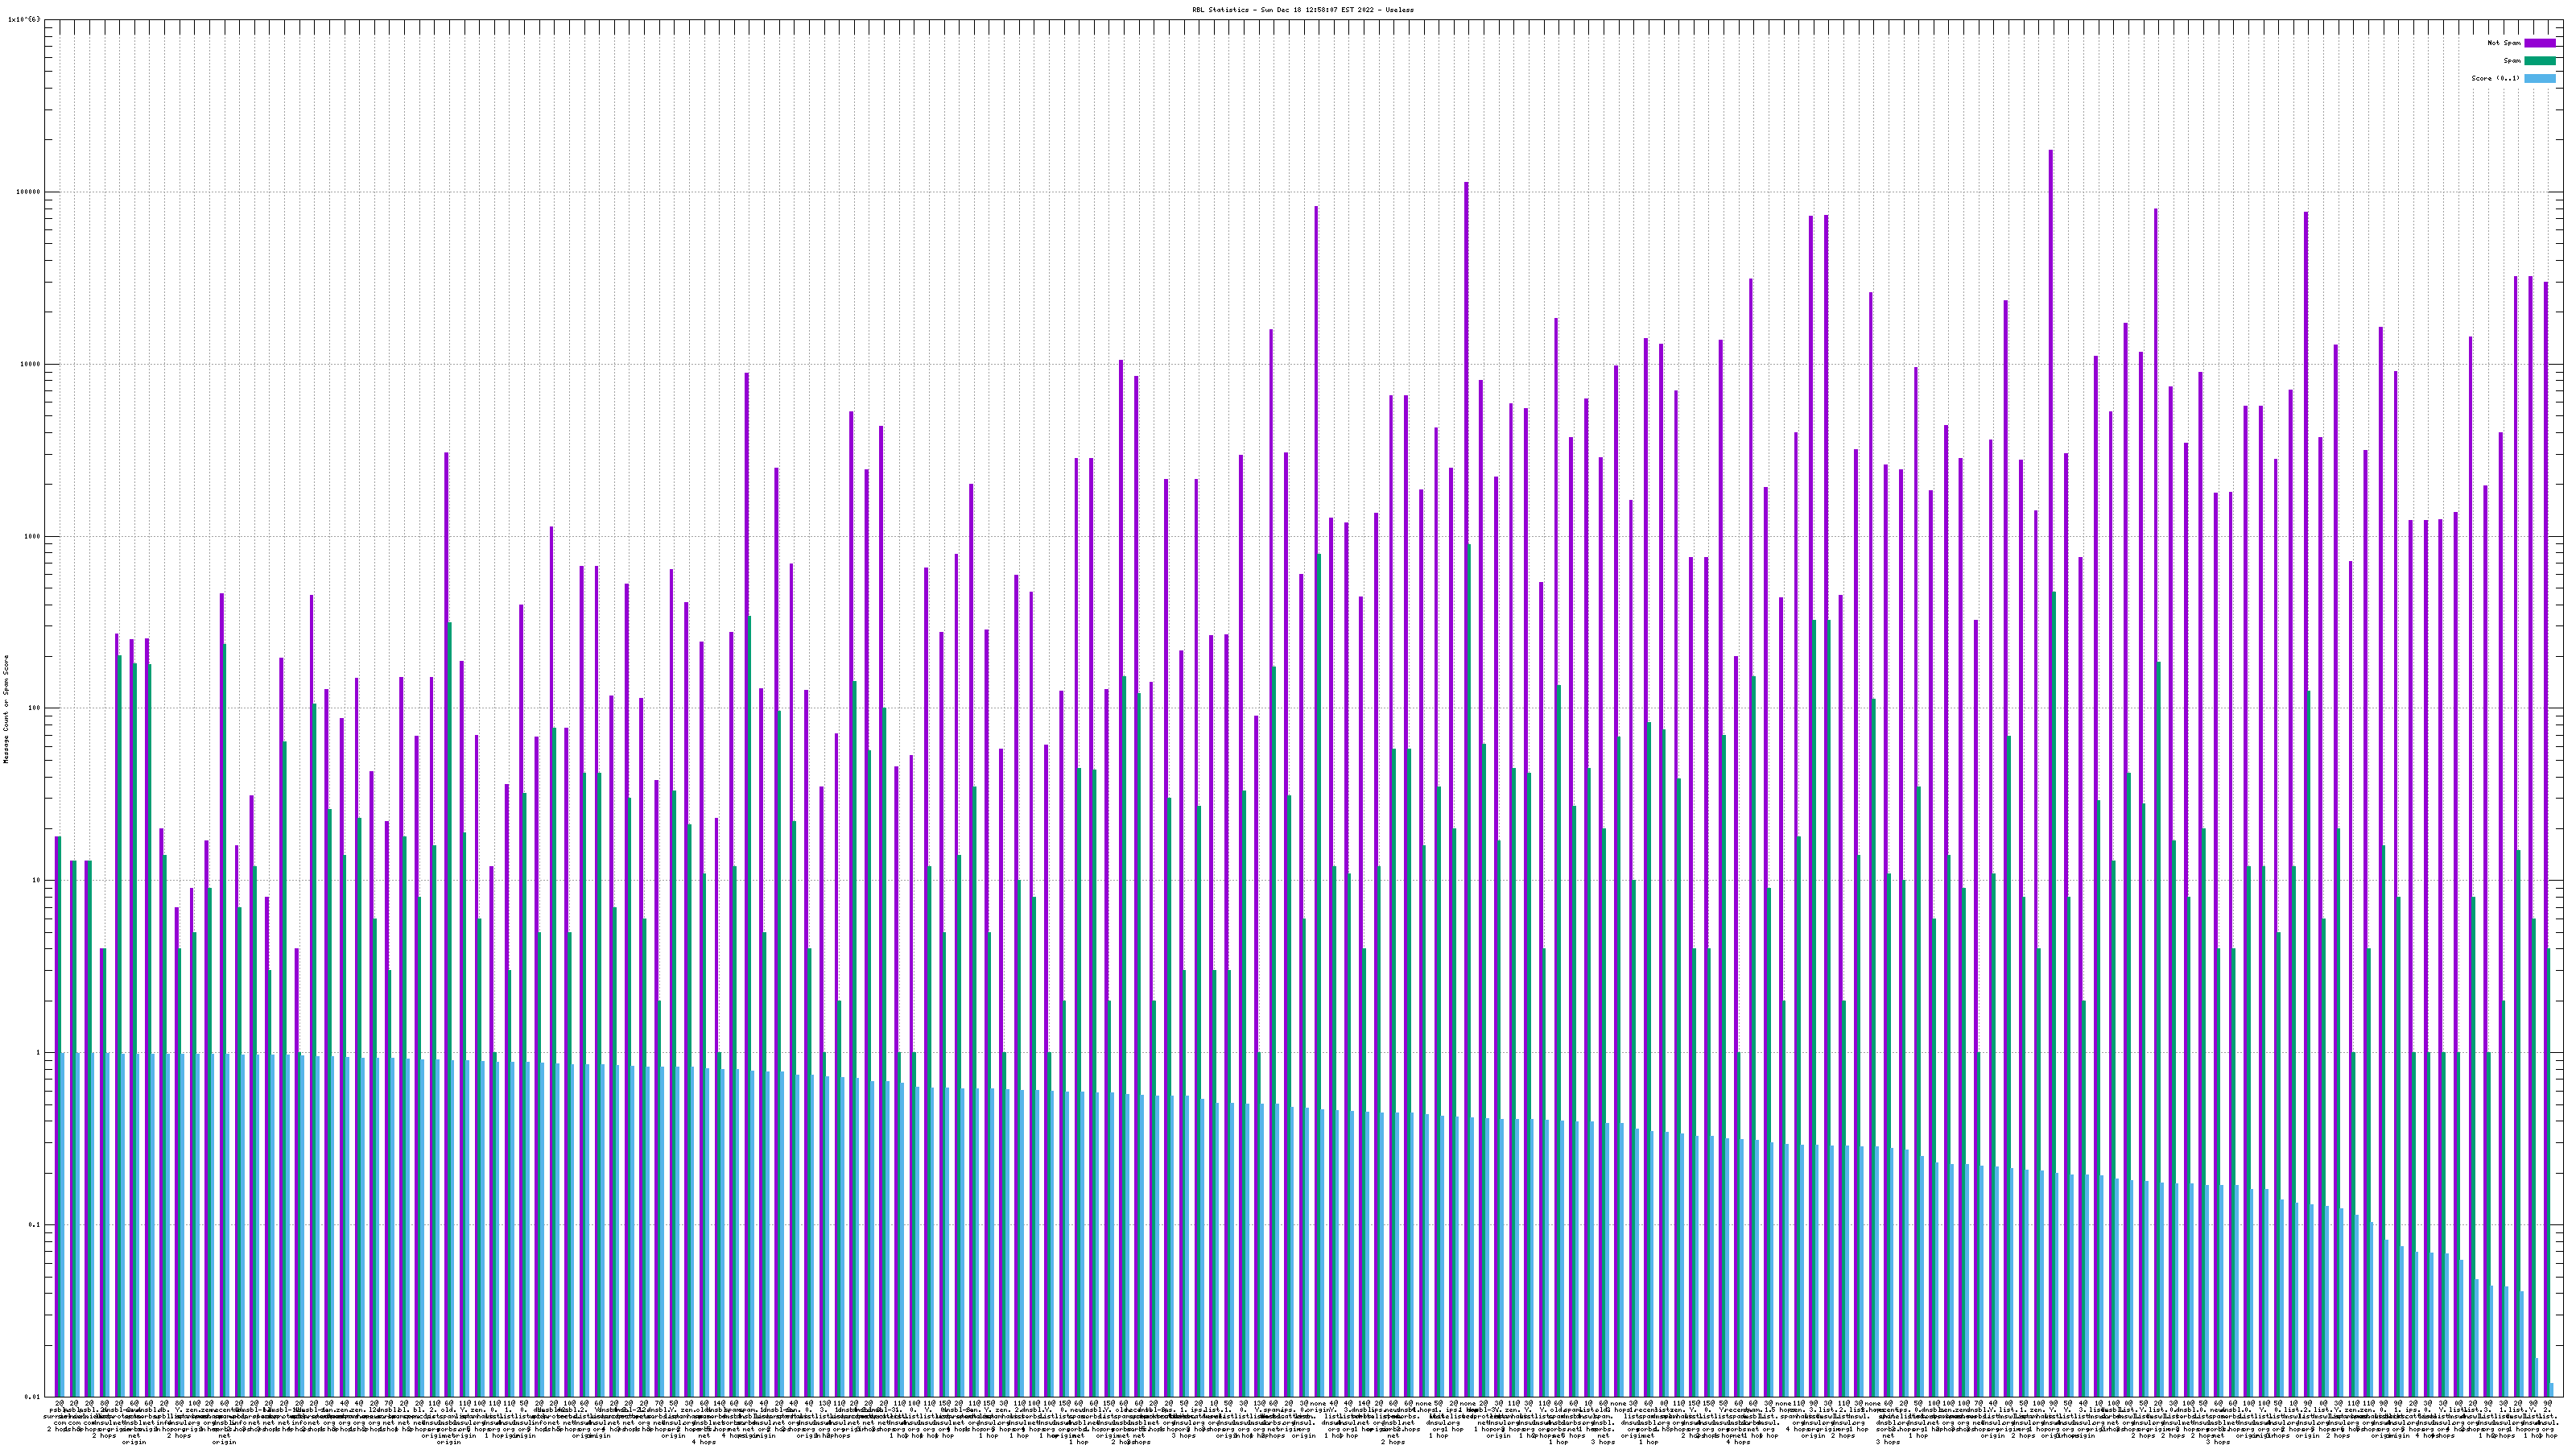Click the 100000 y-axis tick label
This screenshot has width=2576, height=1449.
[x=28, y=192]
